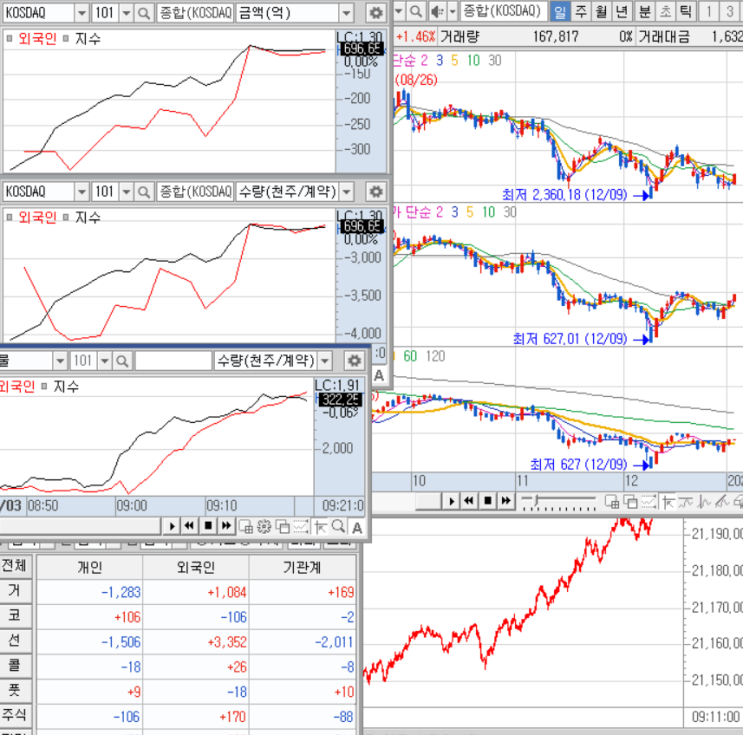The height and width of the screenshot is (735, 743).
Task: Click 전체 row header in investor table
Action: [15, 565]
